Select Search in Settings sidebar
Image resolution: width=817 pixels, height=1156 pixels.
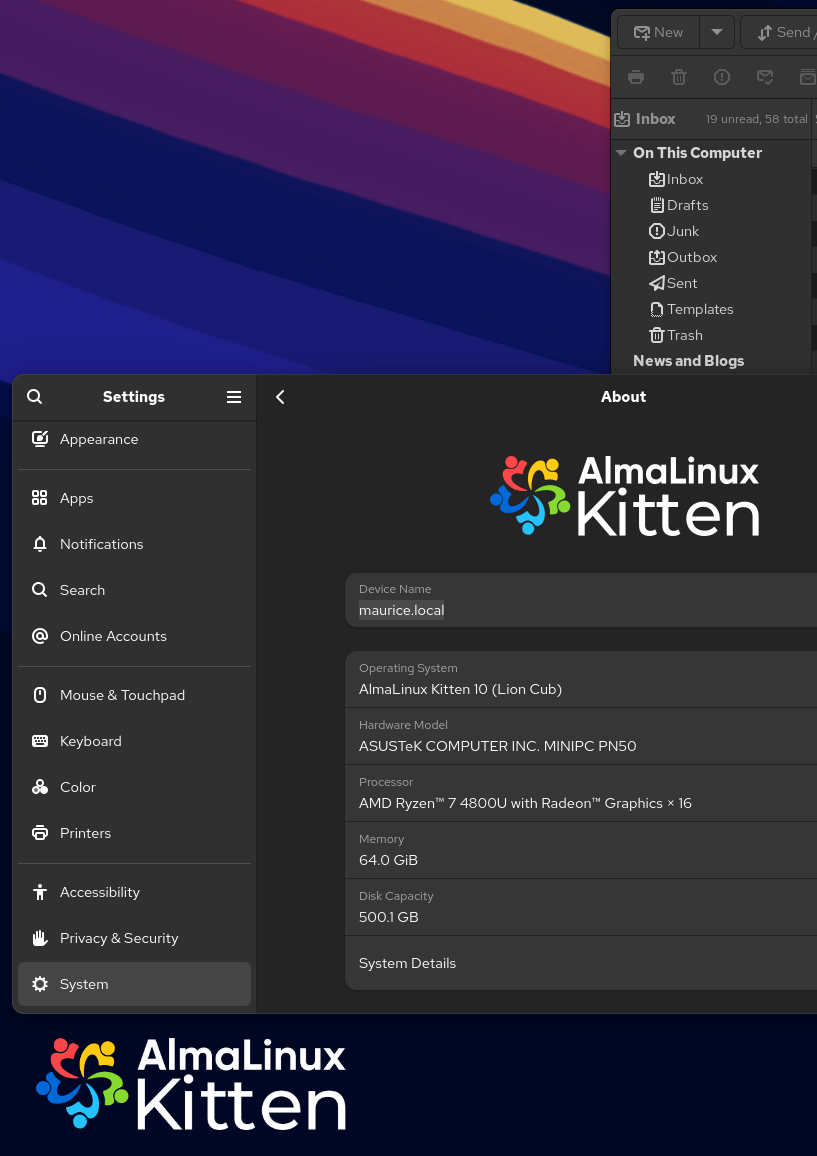pyautogui.click(x=134, y=591)
